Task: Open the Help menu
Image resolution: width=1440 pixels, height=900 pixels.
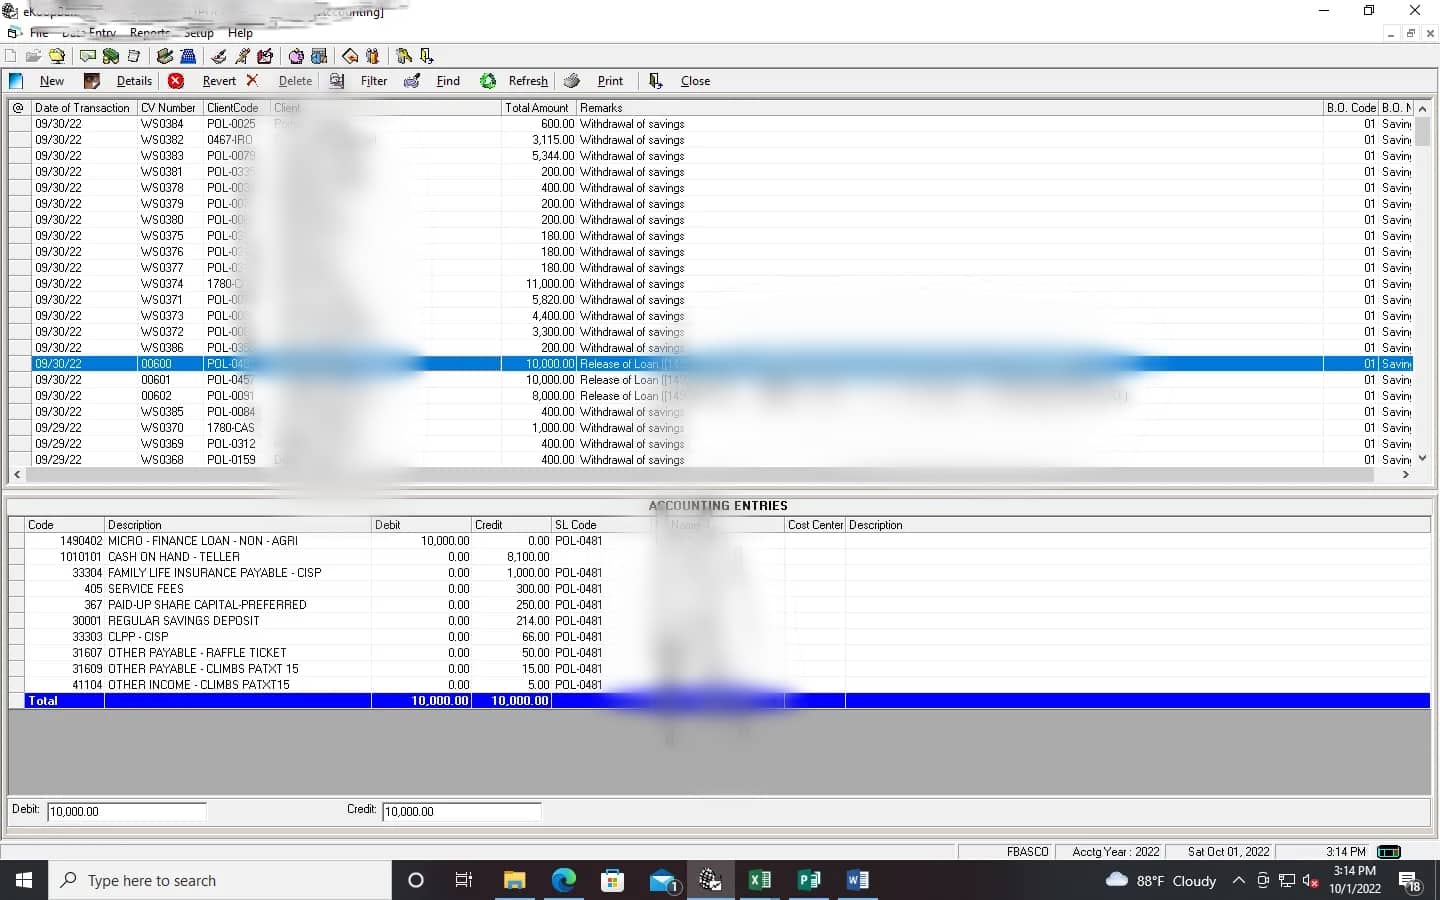Action: [x=240, y=33]
